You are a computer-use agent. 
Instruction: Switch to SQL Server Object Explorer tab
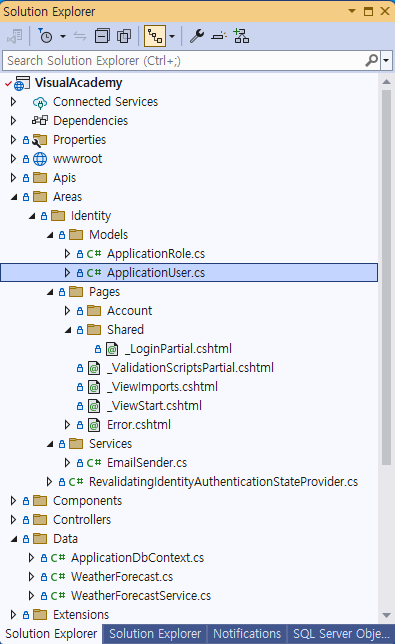pos(341,634)
